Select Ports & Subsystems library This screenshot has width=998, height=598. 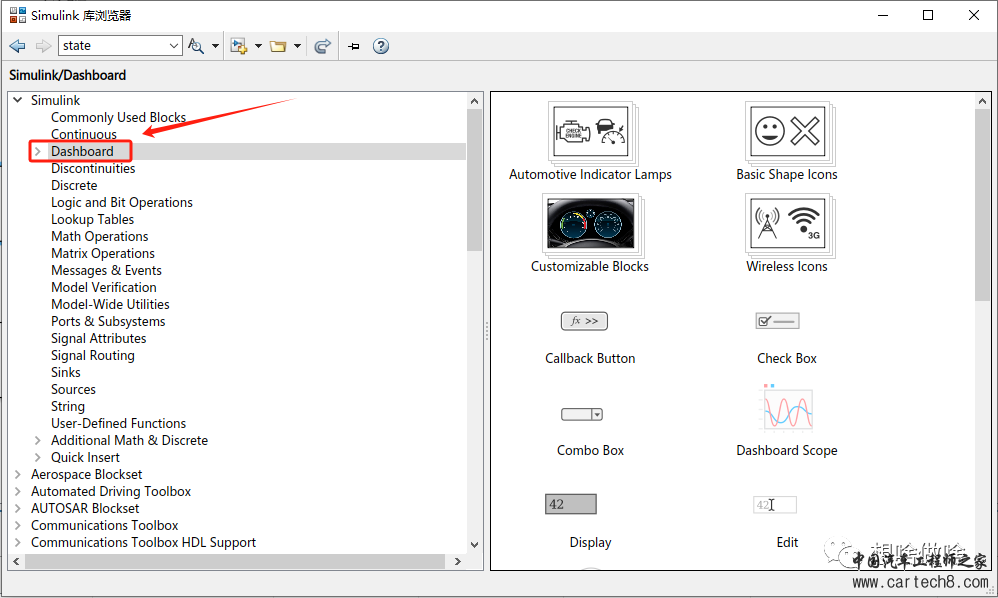coord(108,321)
